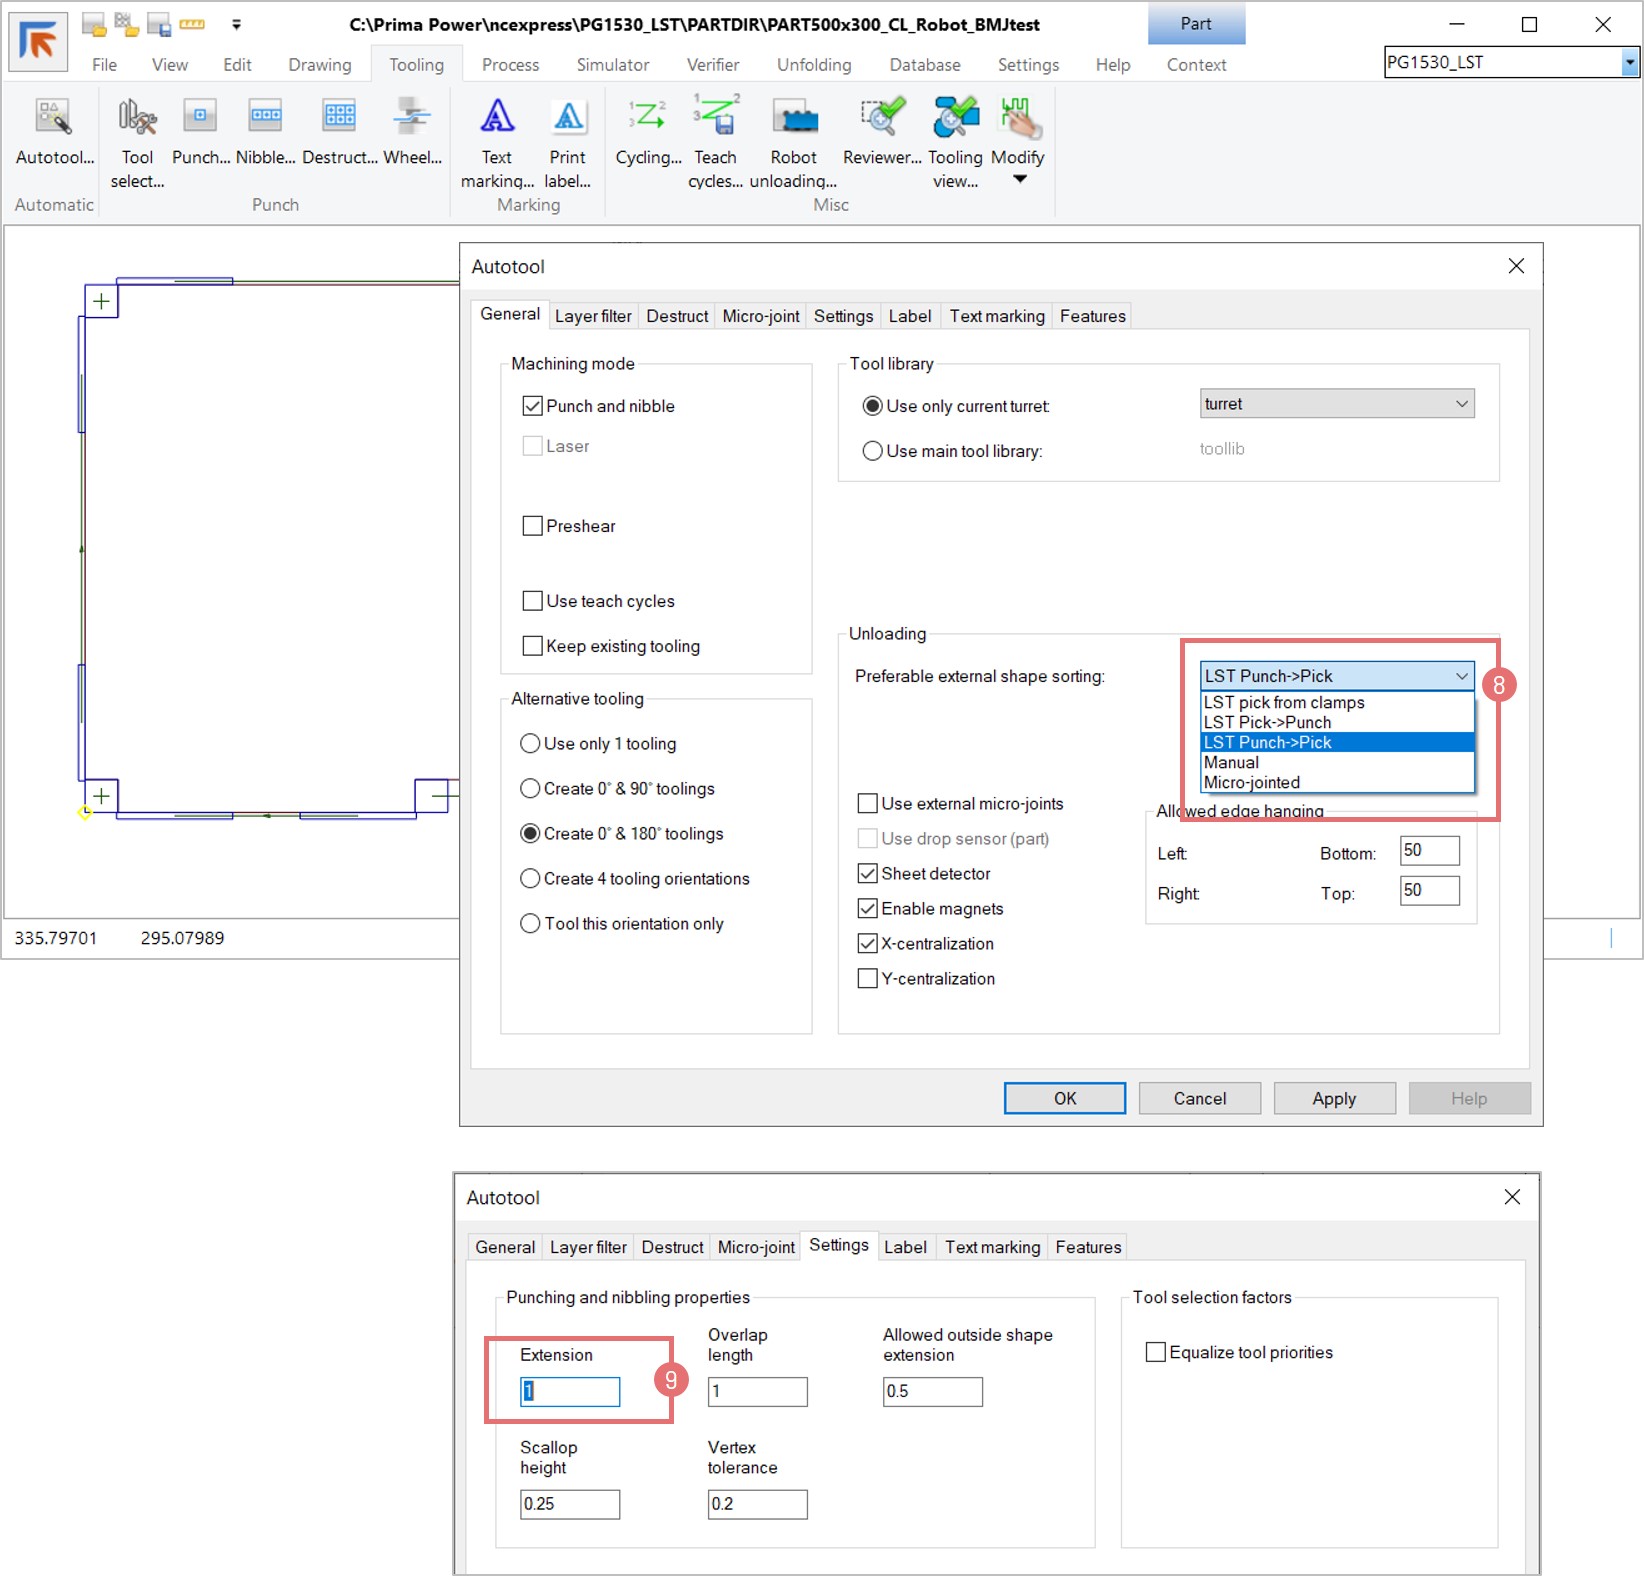Image resolution: width=1644 pixels, height=1576 pixels.
Task: Expand the Modify ribbon dropdown arrow
Action: click(x=1019, y=180)
